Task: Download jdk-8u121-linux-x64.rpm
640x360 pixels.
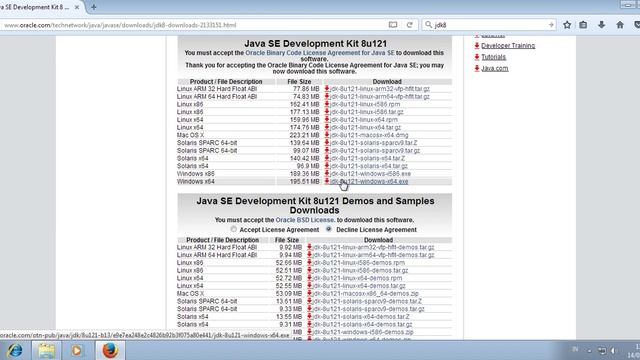Action: pyautogui.click(x=364, y=120)
